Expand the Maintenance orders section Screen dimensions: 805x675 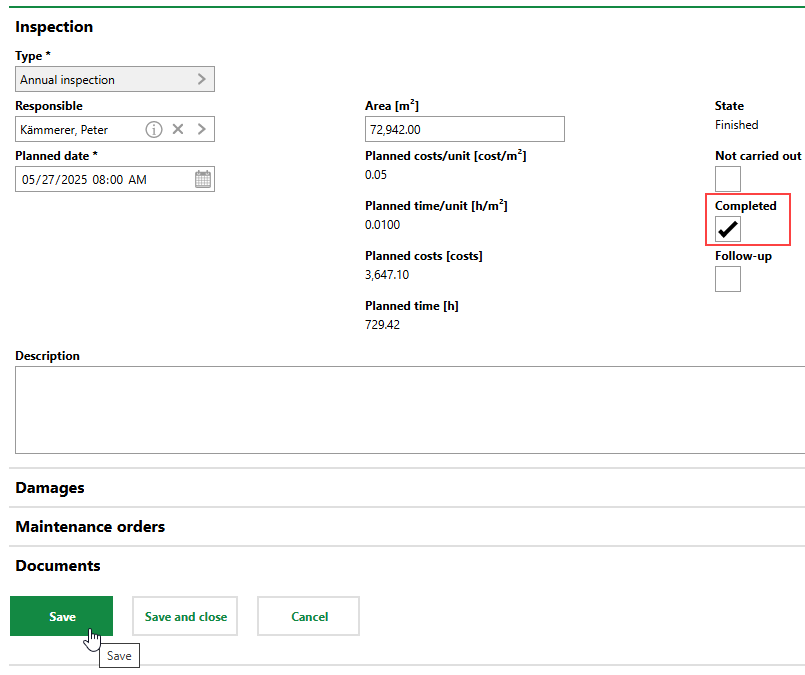click(90, 527)
